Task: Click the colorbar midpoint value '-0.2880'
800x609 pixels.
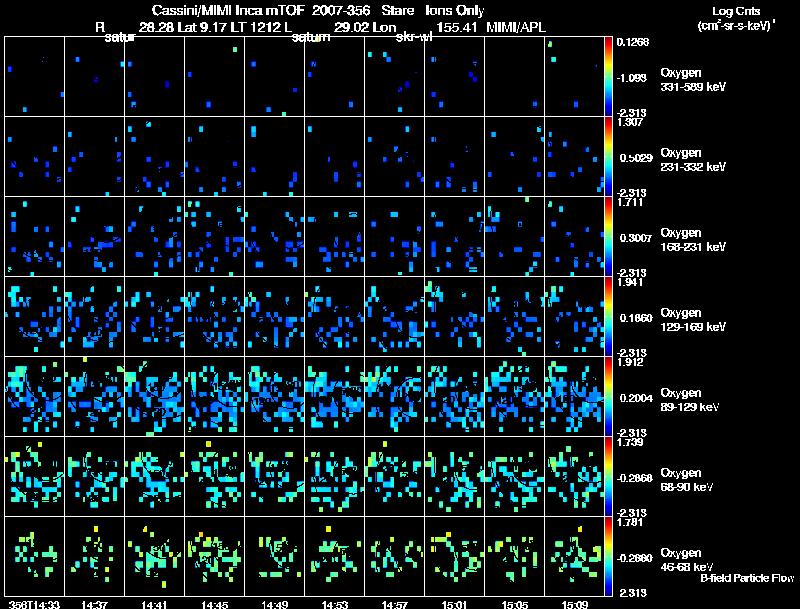Action: click(634, 558)
